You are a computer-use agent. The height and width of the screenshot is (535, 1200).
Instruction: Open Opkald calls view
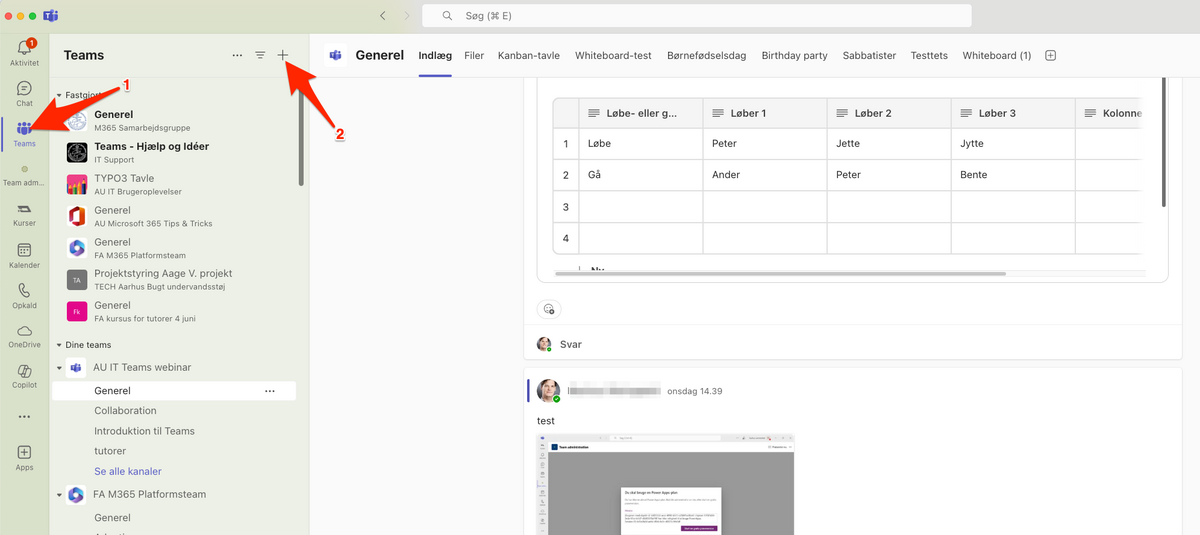click(24, 296)
